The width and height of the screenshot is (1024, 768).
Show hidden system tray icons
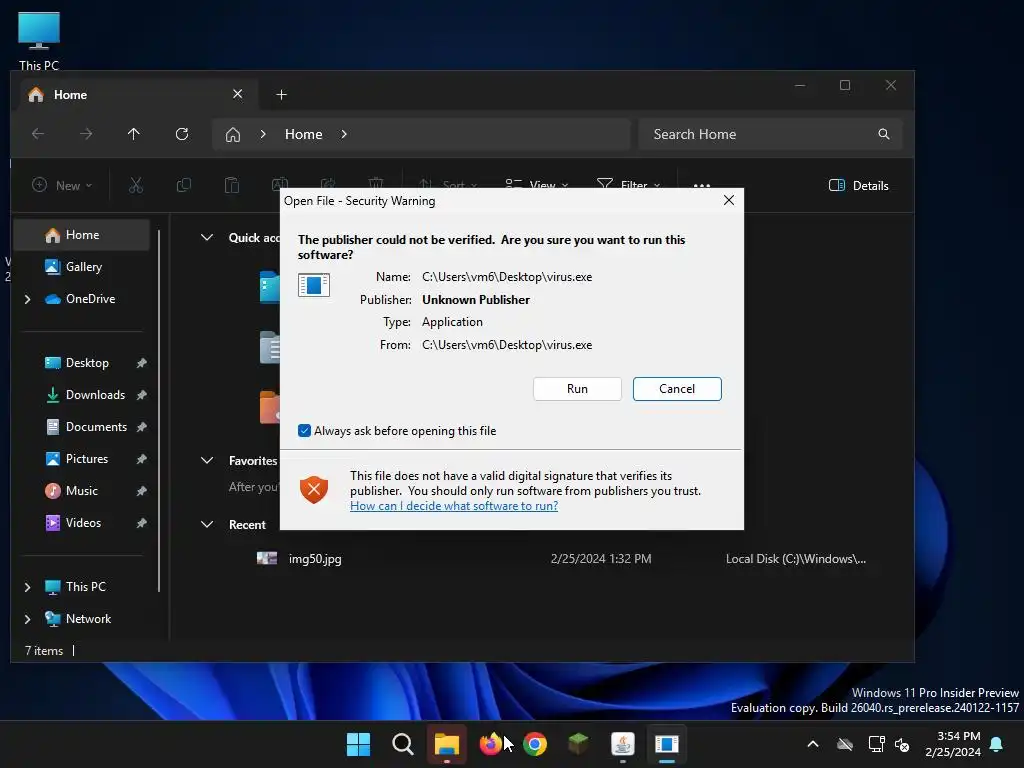click(x=813, y=744)
